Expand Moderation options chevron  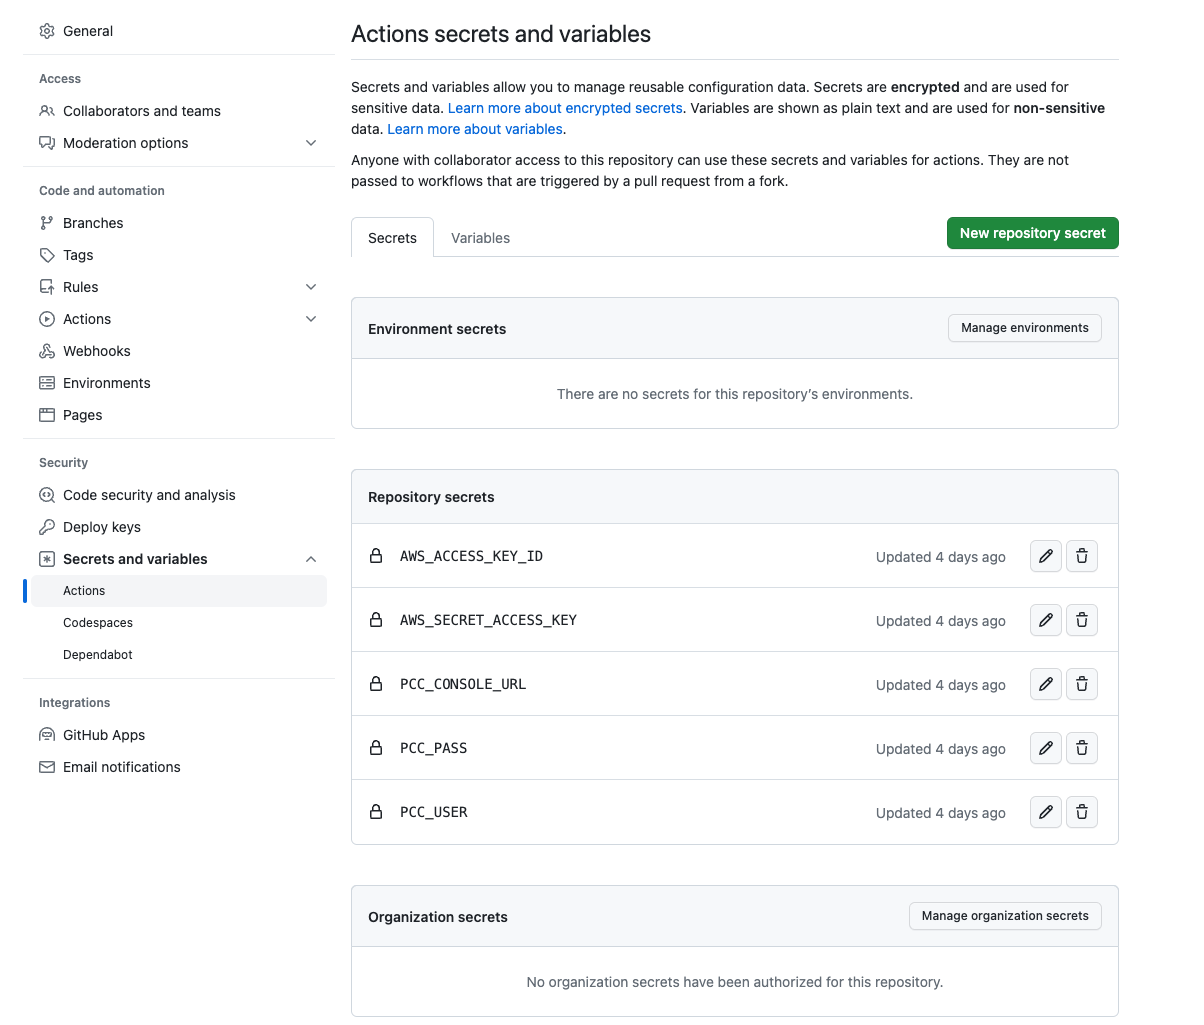pos(311,143)
